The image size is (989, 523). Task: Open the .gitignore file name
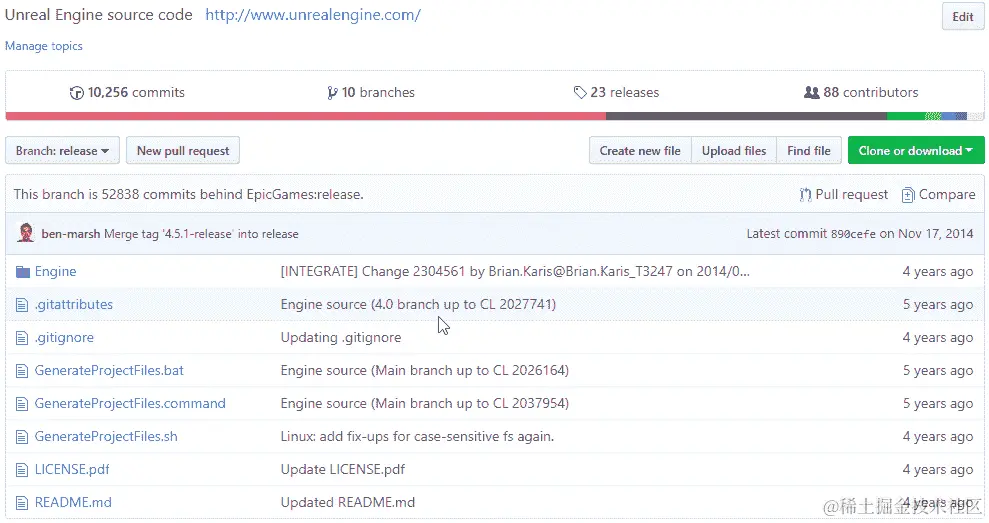[x=64, y=338]
